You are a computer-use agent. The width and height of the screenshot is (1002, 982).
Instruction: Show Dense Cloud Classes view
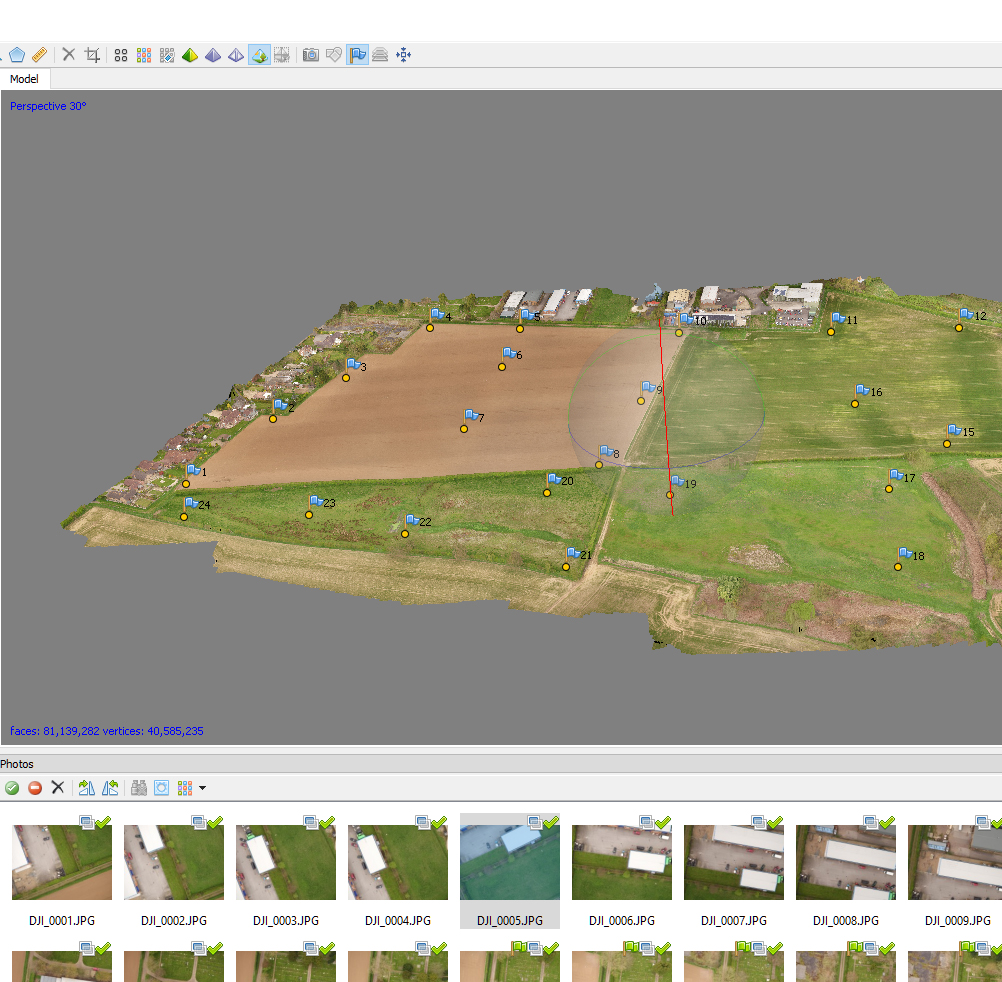pos(167,56)
